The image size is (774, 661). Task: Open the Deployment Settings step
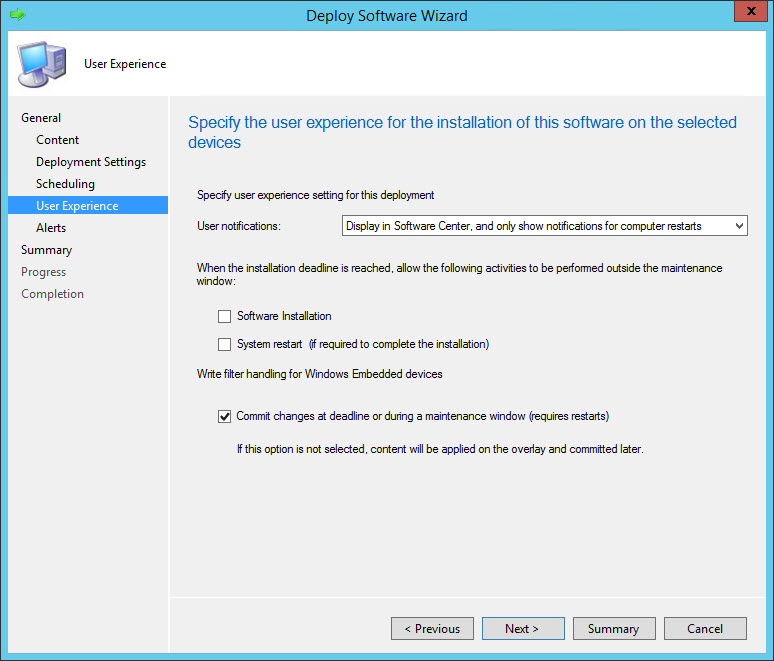coord(91,162)
